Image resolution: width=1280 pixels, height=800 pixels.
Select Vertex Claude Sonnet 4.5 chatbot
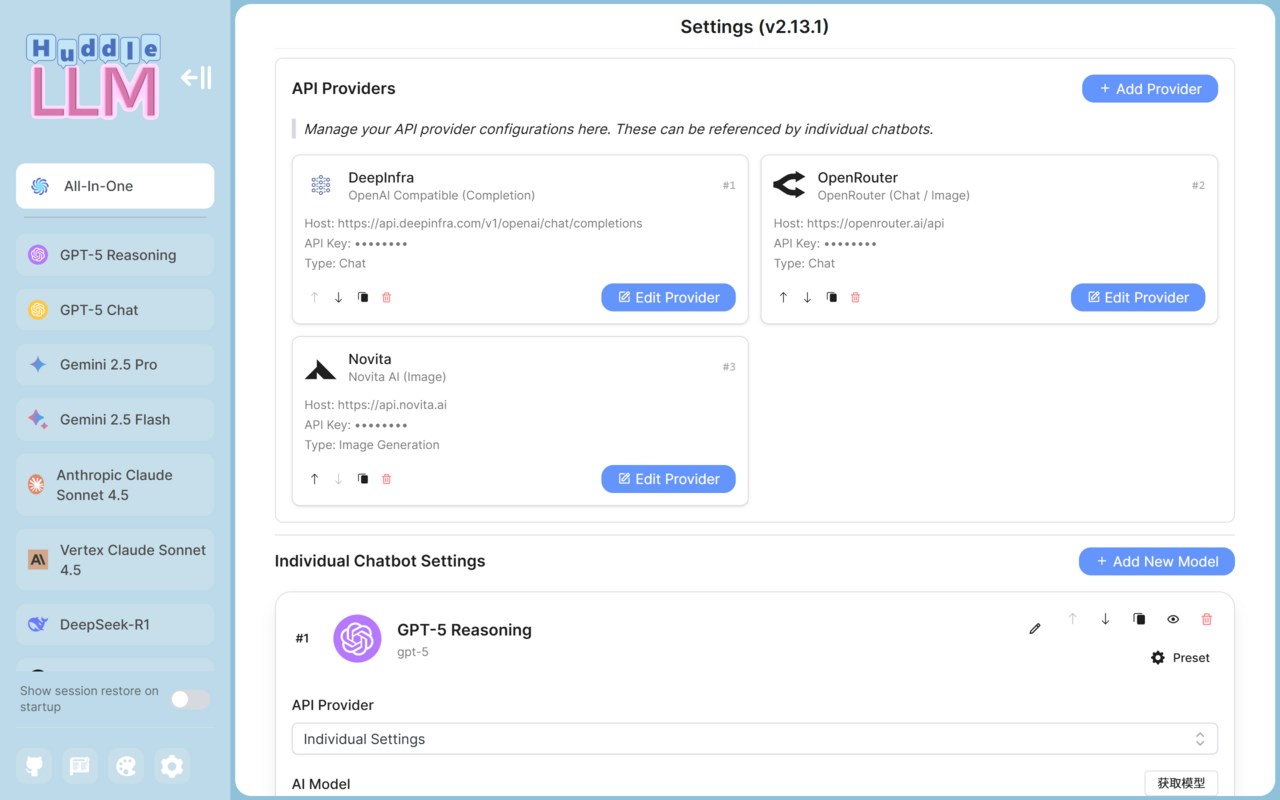[x=115, y=560]
